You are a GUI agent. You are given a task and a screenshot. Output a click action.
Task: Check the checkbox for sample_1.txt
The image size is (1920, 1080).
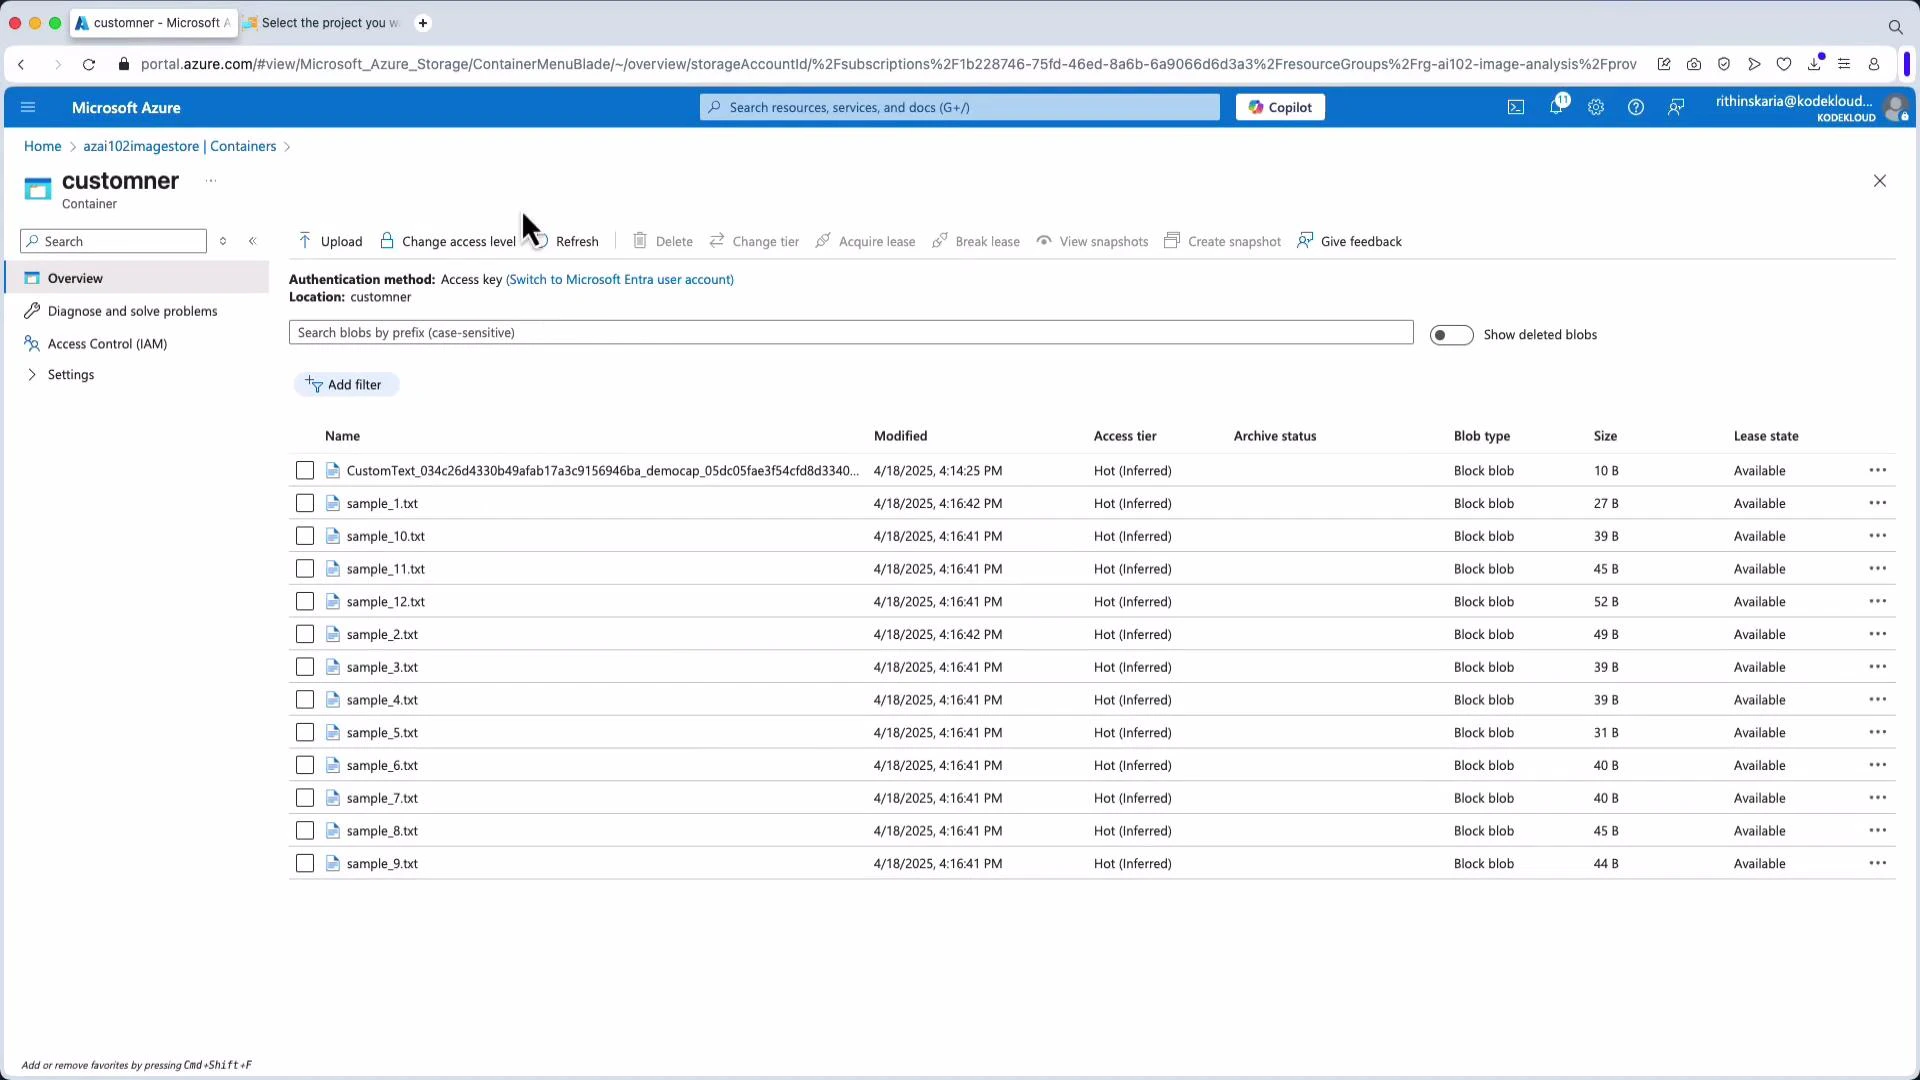pyautogui.click(x=305, y=503)
